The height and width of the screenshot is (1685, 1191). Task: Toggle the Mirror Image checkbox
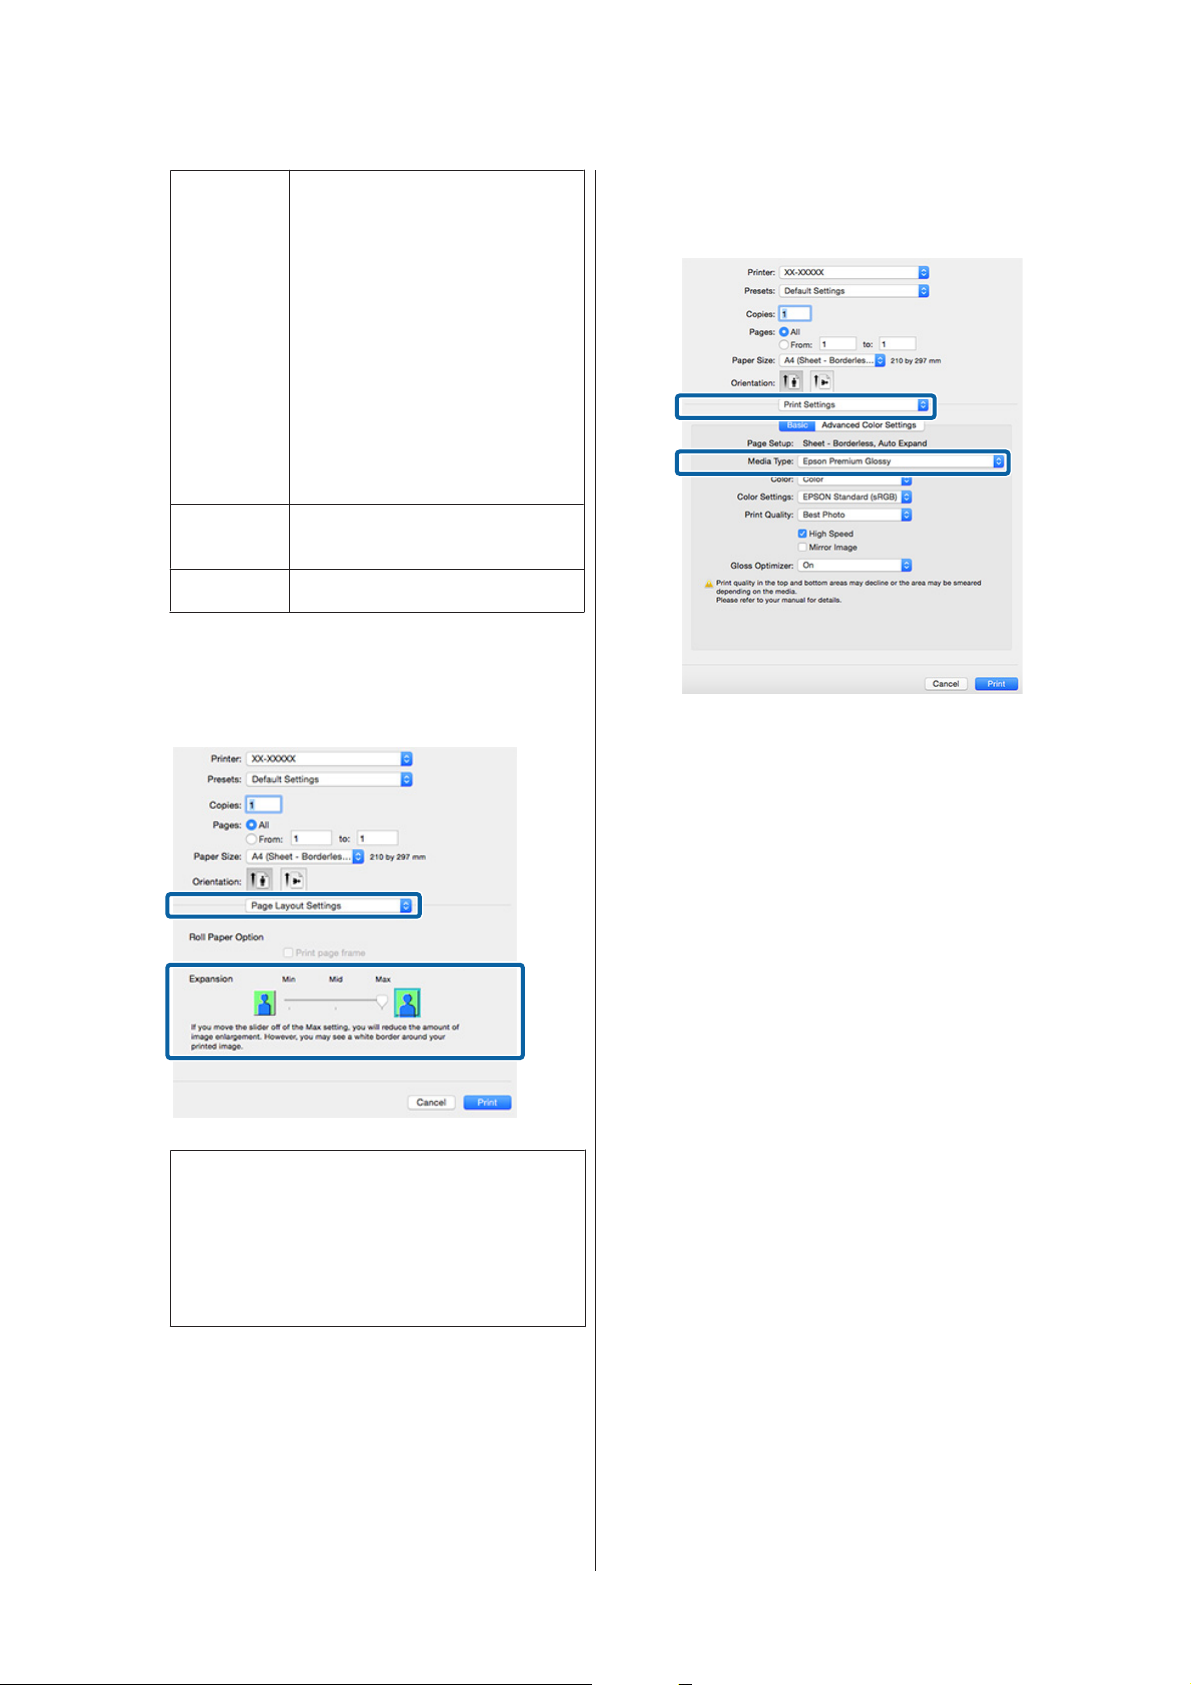(802, 547)
